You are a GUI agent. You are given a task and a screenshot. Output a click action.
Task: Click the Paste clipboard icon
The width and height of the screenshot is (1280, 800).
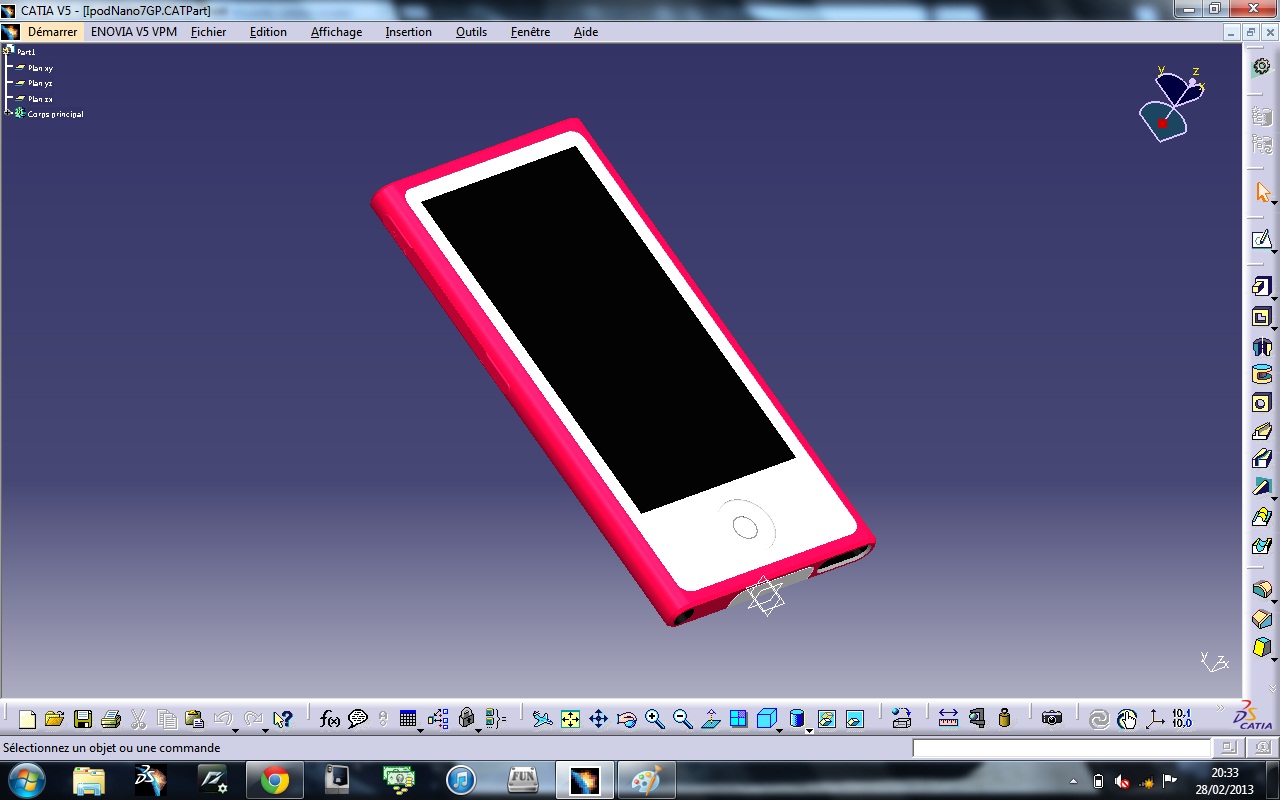click(x=195, y=718)
